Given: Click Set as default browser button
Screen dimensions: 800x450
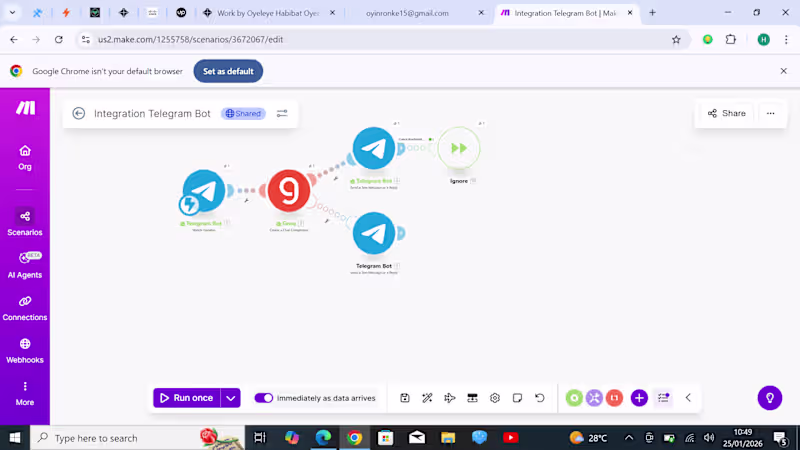Looking at the screenshot, I should coord(228,71).
